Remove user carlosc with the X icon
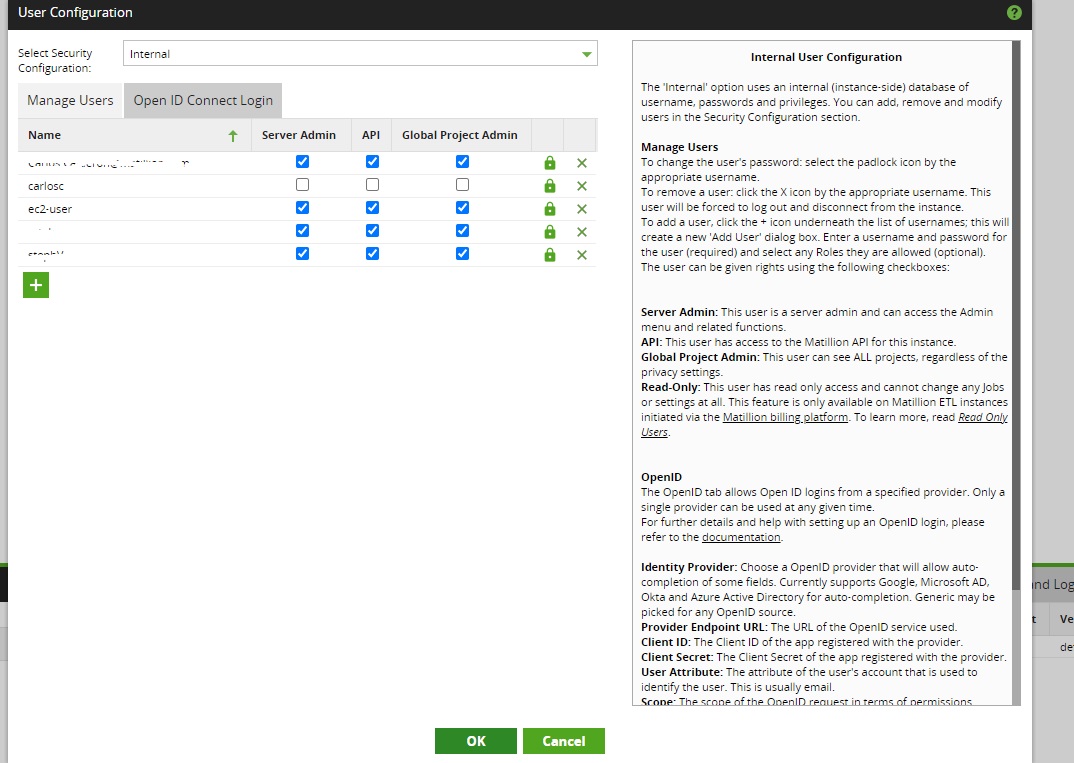Screen dimensions: 1074x763 [x=582, y=186]
